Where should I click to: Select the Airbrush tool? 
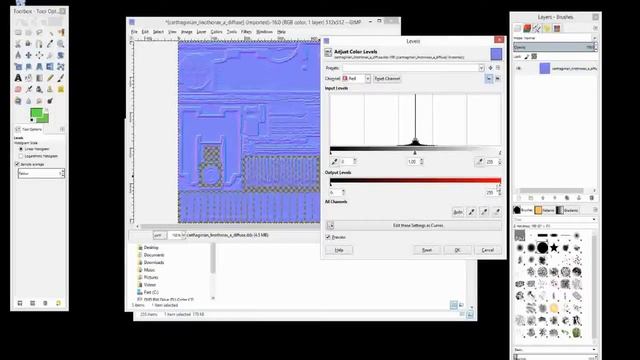[x=29, y=89]
